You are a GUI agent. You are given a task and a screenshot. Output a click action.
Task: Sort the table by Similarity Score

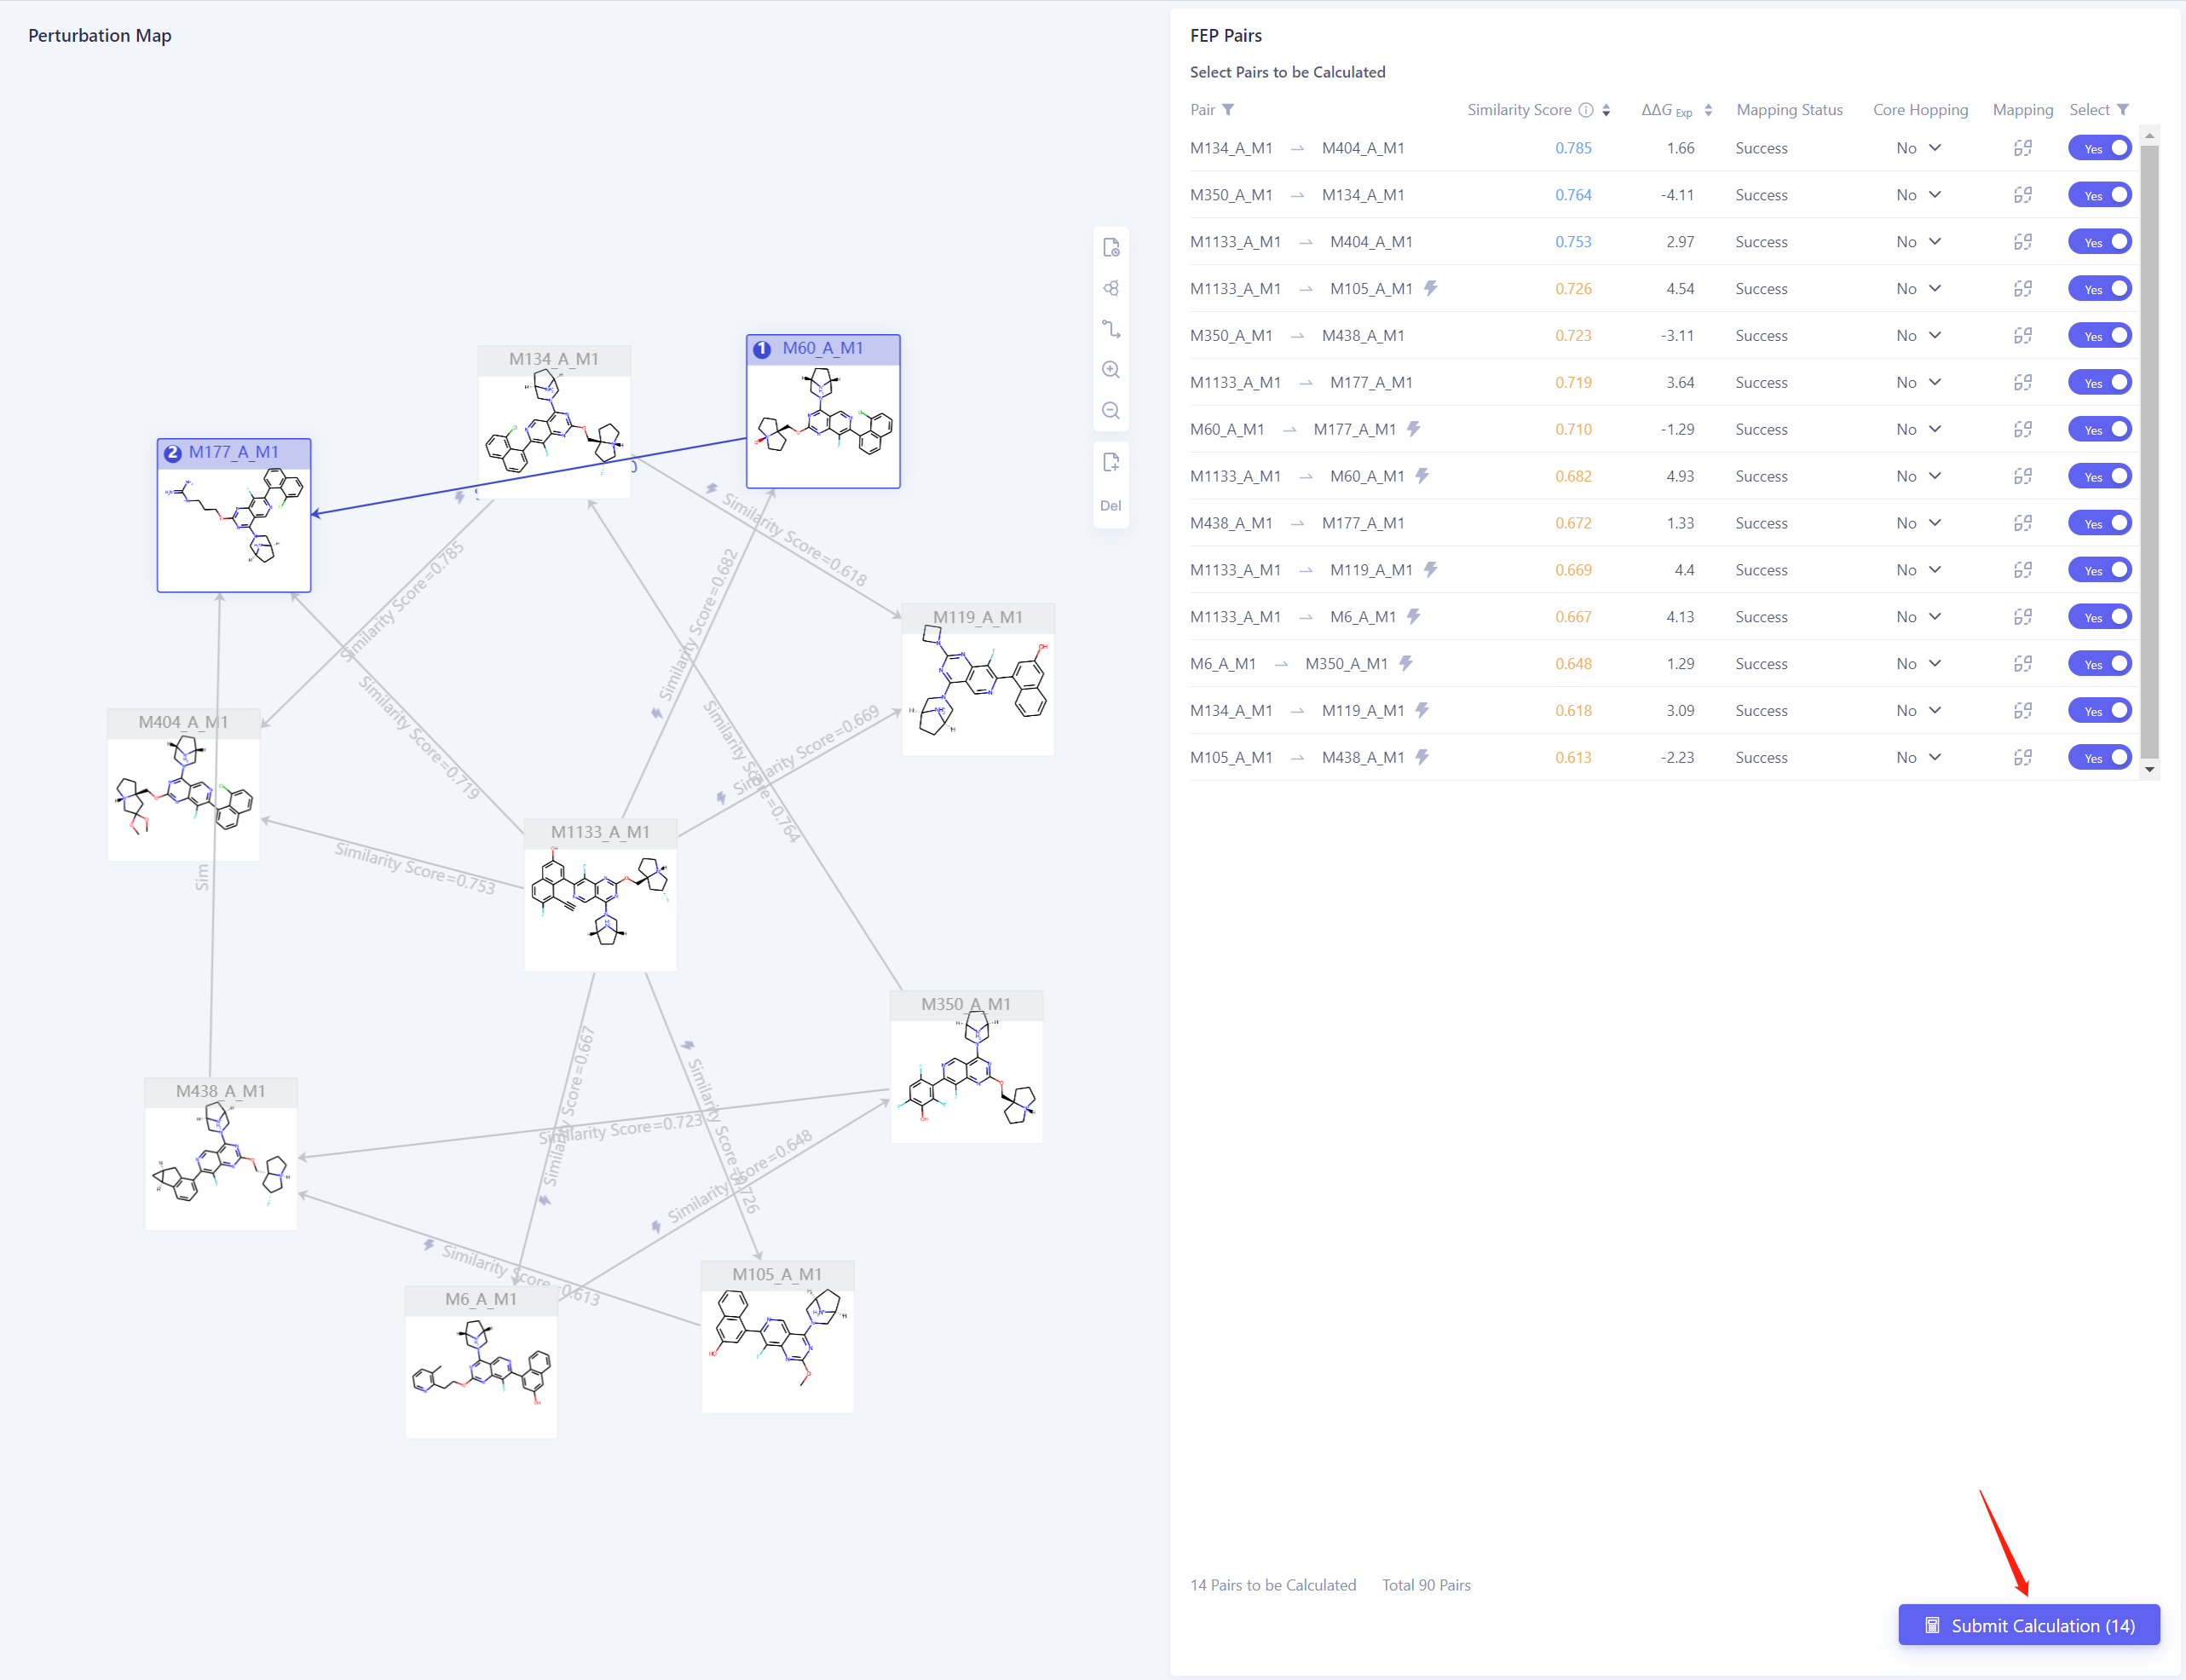tap(1606, 110)
